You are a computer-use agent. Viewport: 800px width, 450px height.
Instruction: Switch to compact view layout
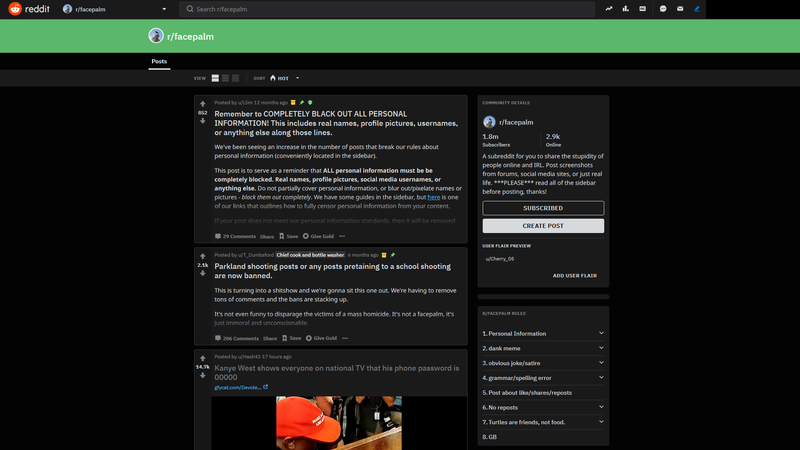235,78
